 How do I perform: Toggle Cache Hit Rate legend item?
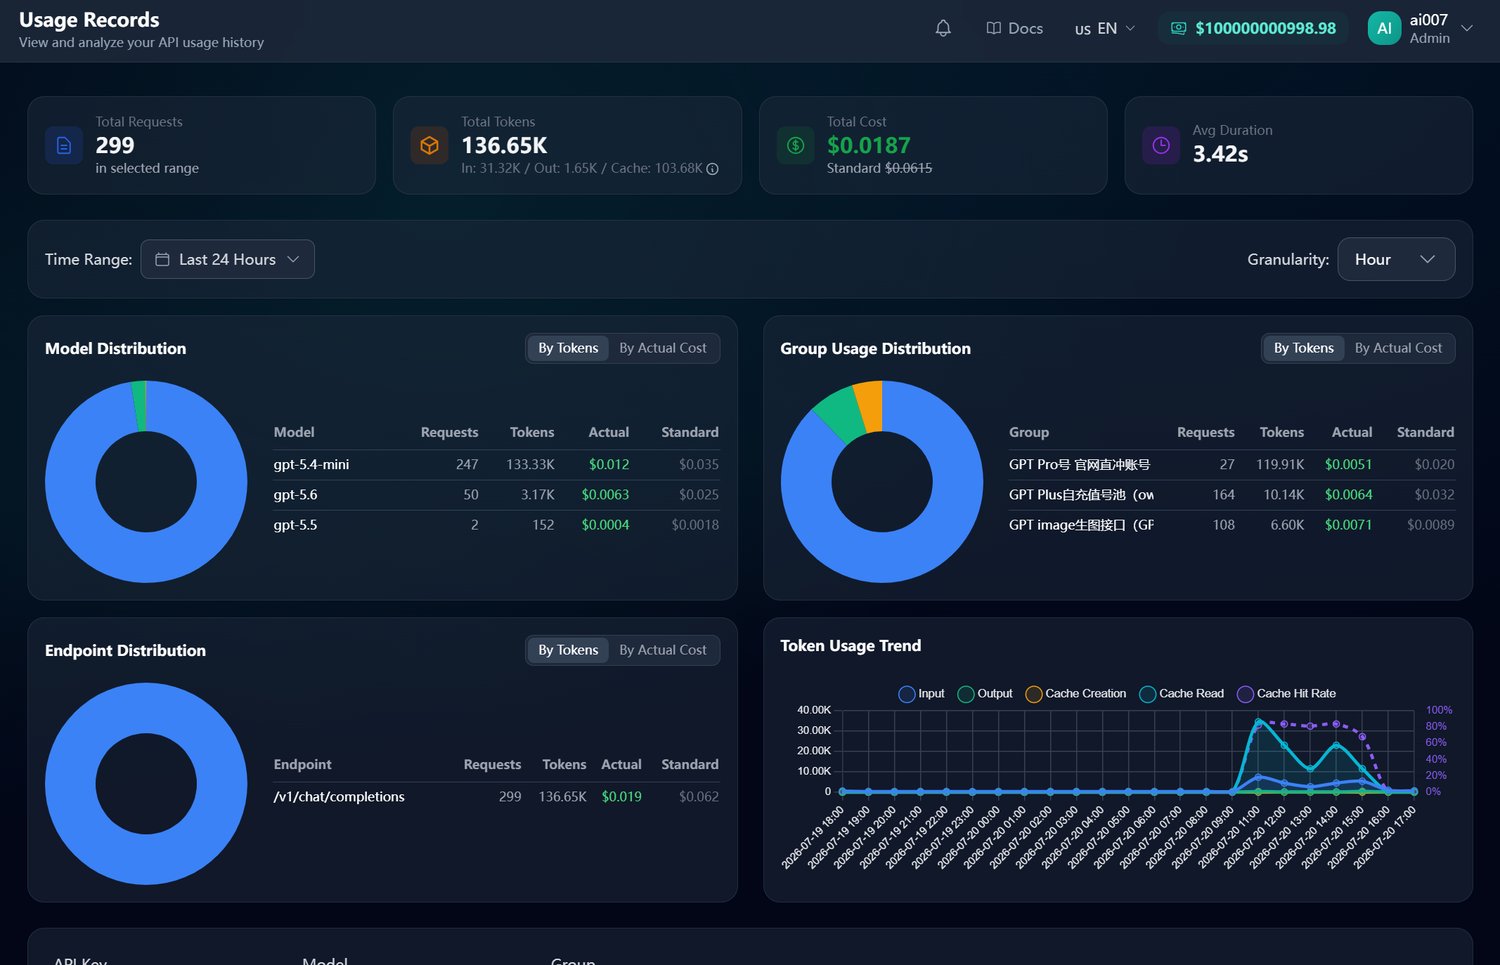[1286, 694]
